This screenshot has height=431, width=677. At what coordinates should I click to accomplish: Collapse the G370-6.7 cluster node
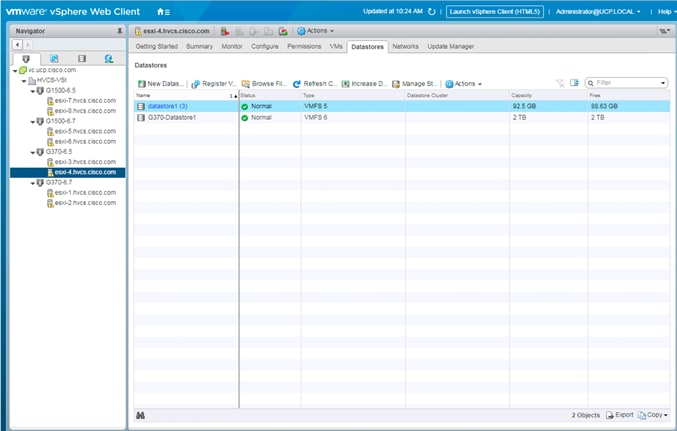point(32,183)
